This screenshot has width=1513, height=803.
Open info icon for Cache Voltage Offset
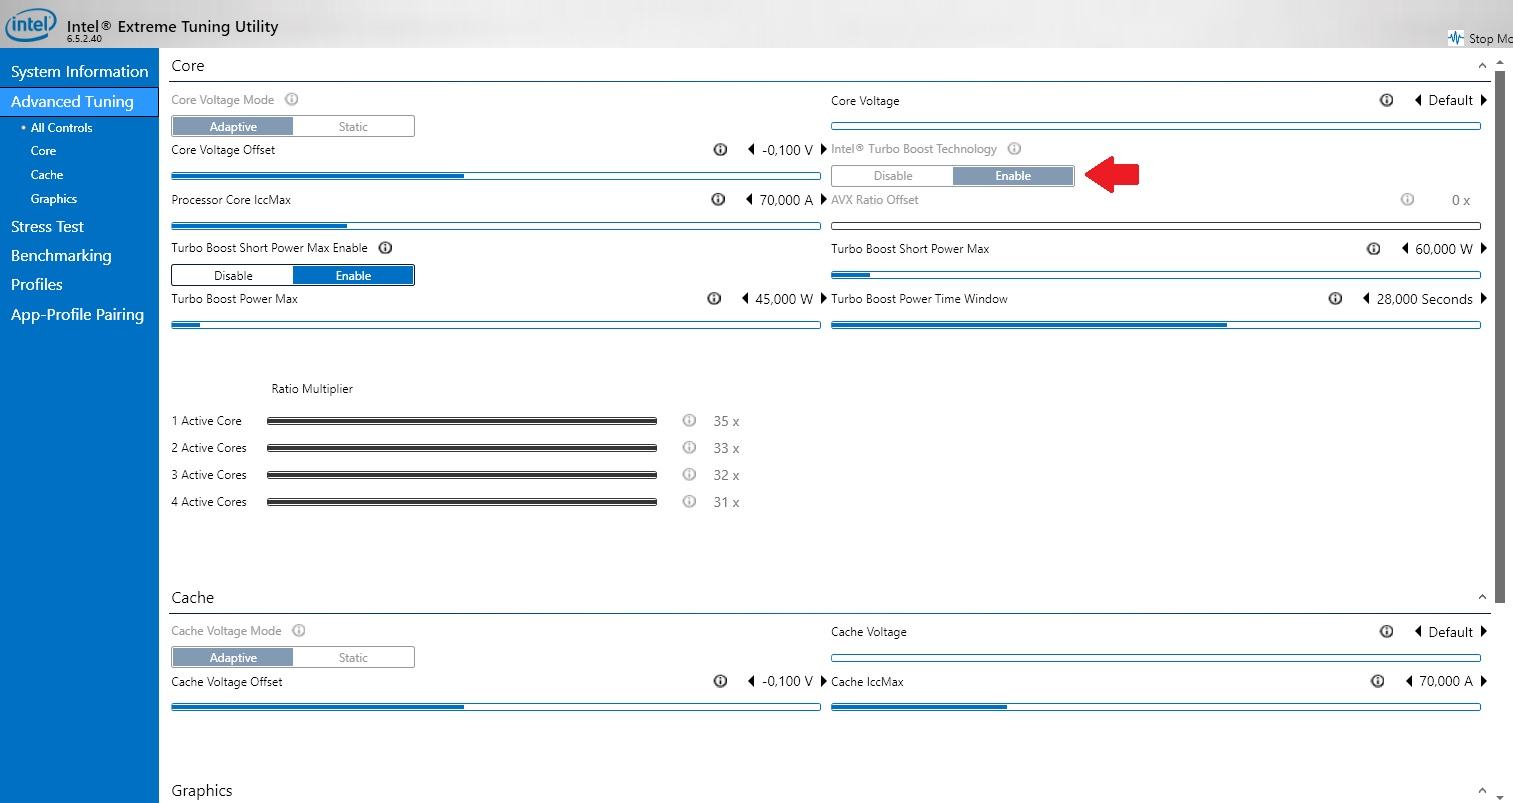coord(720,681)
